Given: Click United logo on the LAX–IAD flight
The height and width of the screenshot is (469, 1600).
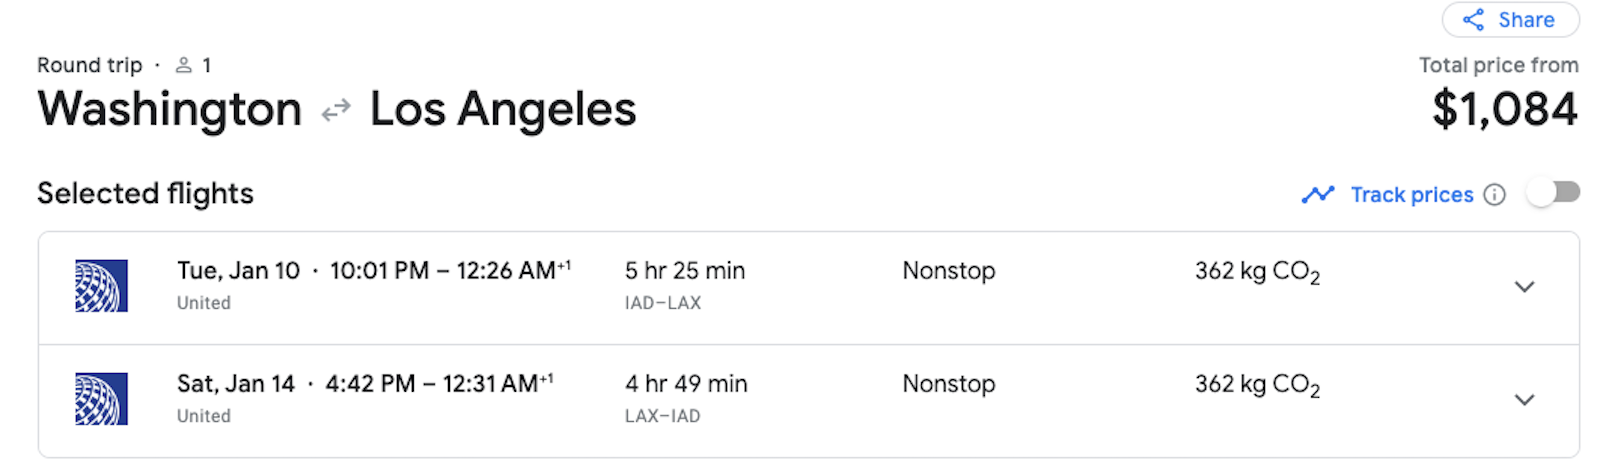Looking at the screenshot, I should click(x=101, y=399).
